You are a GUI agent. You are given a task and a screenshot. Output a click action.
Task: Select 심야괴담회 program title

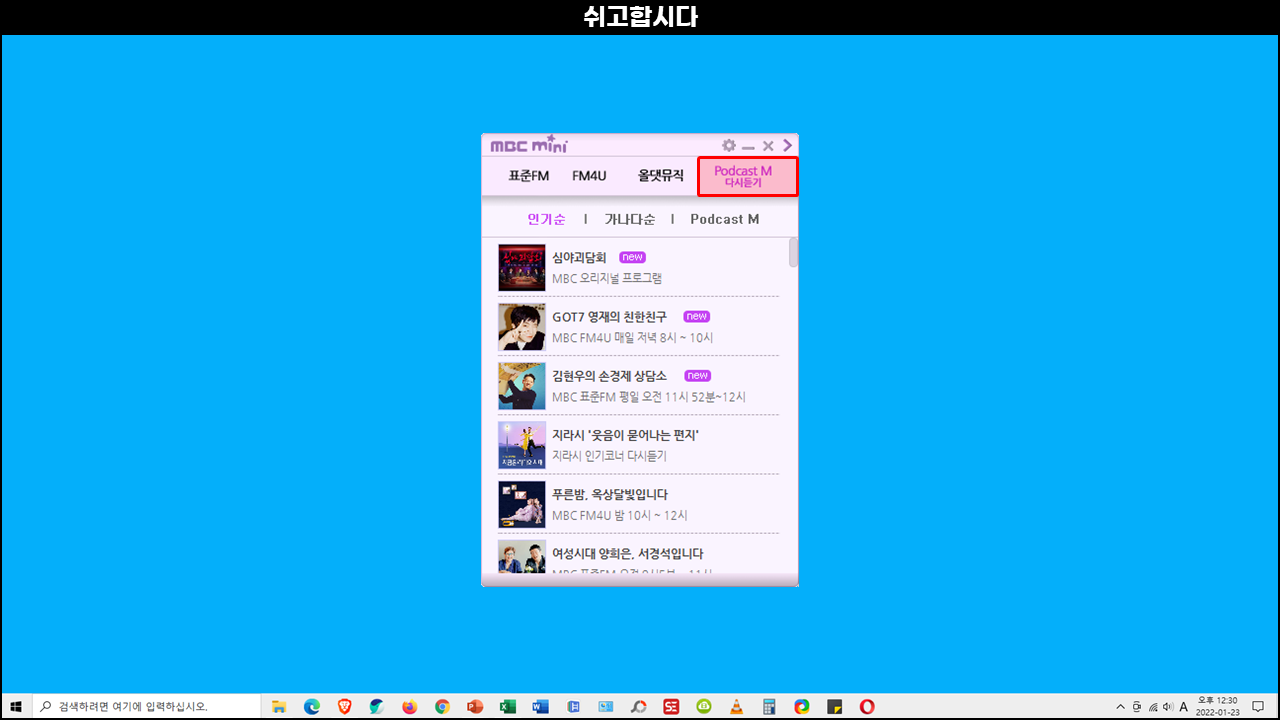click(579, 258)
